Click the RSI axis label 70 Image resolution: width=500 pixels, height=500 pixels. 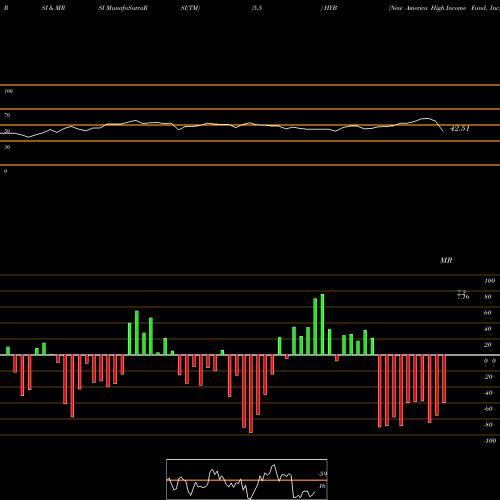(7, 115)
